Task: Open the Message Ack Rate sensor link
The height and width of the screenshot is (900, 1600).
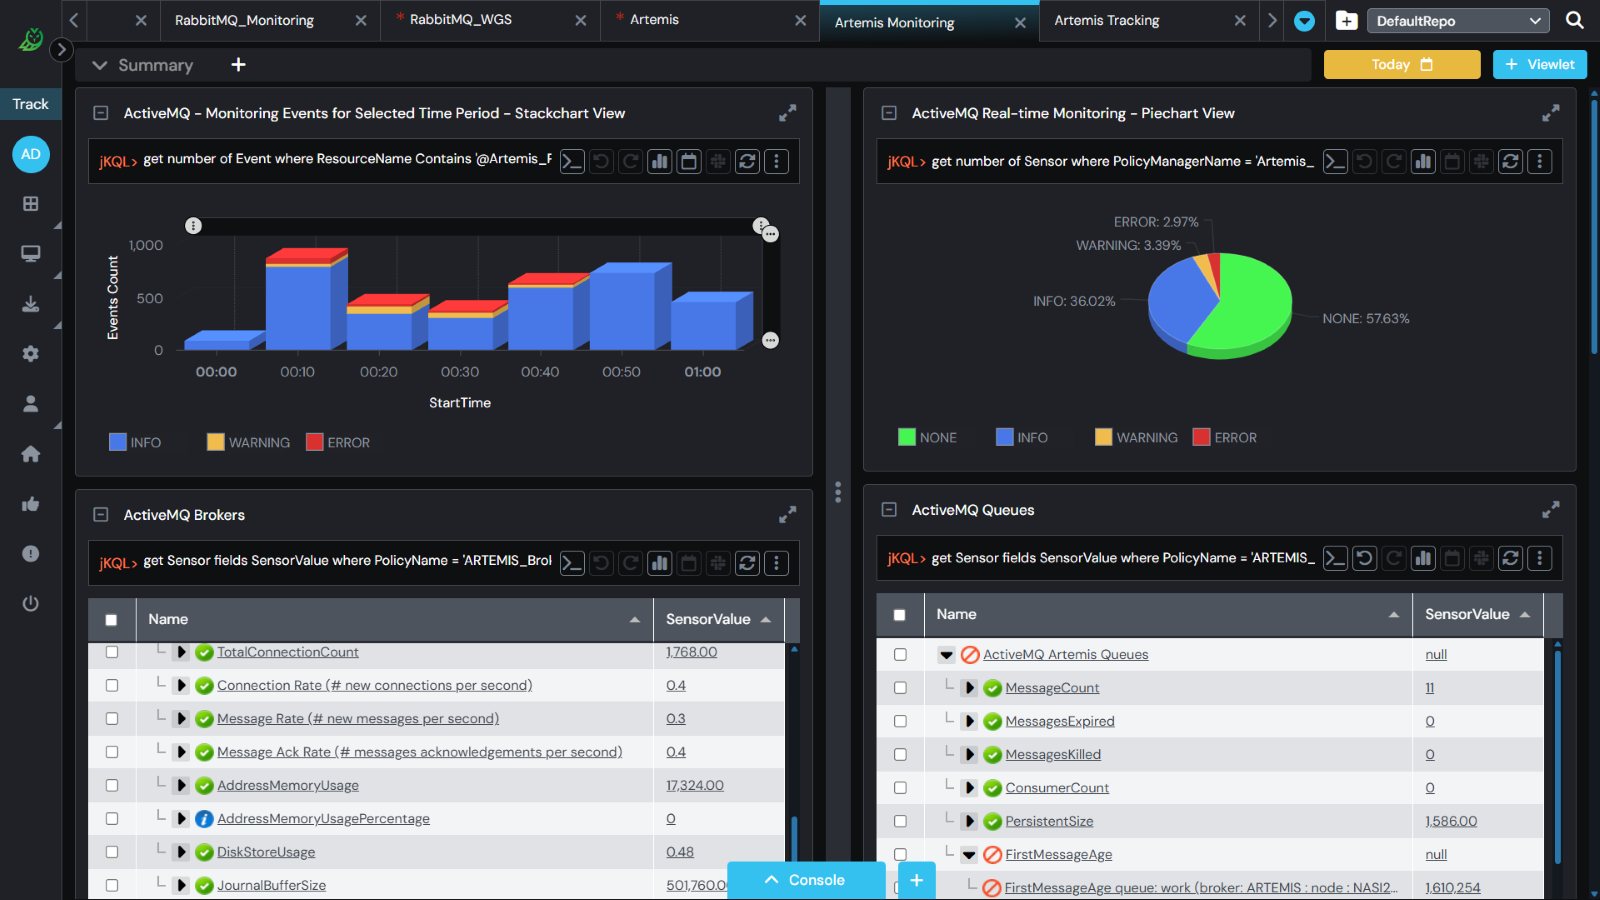Action: pyautogui.click(x=419, y=752)
